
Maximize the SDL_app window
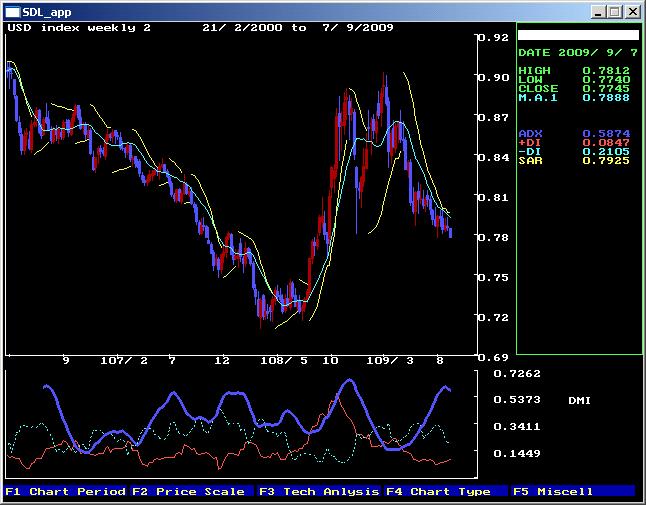point(615,12)
